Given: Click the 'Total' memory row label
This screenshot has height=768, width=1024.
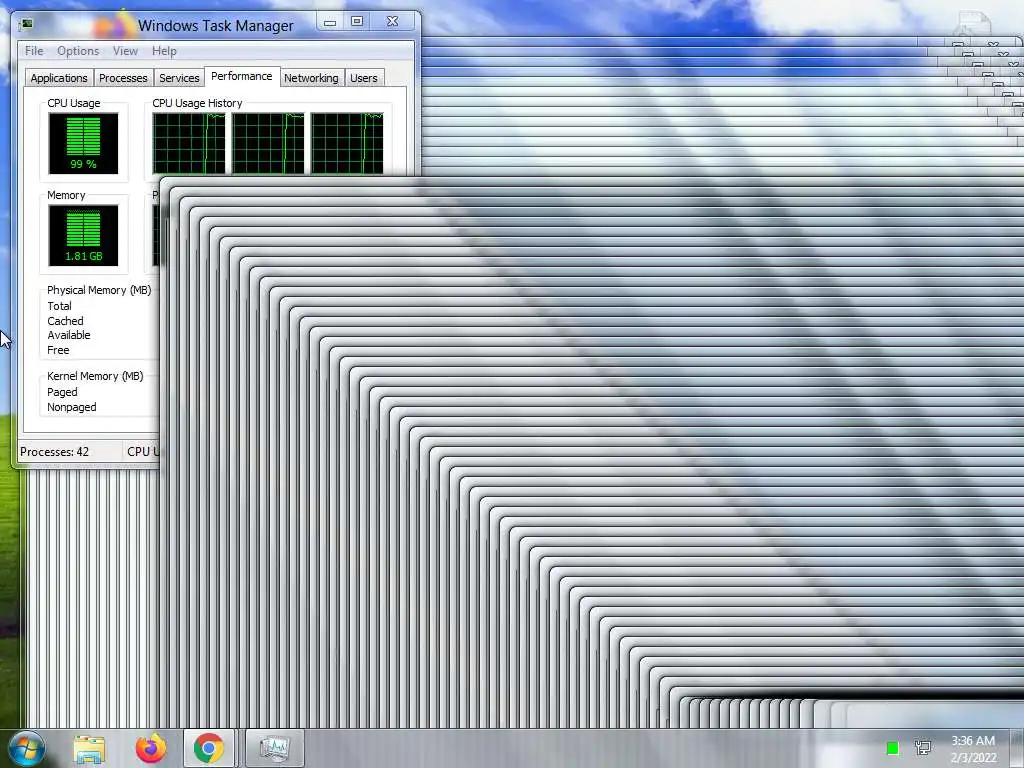Looking at the screenshot, I should 59,306.
